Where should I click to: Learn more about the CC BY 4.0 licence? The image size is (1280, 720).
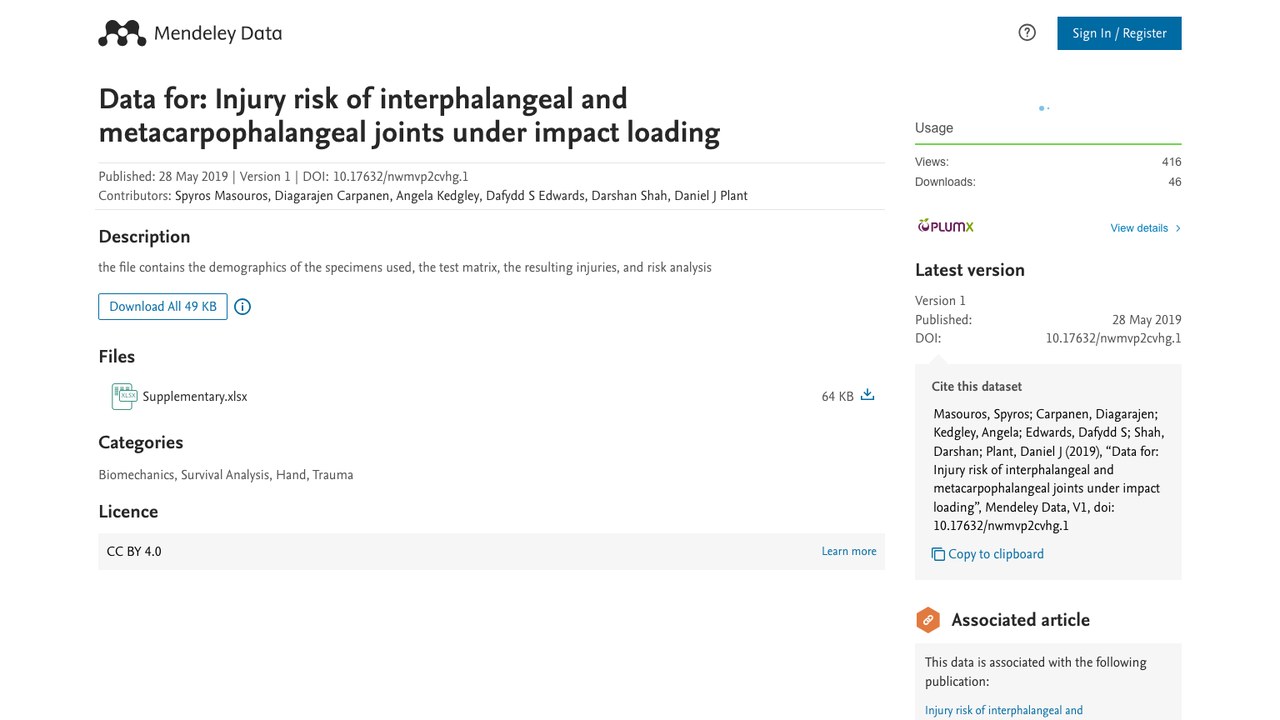coord(849,551)
